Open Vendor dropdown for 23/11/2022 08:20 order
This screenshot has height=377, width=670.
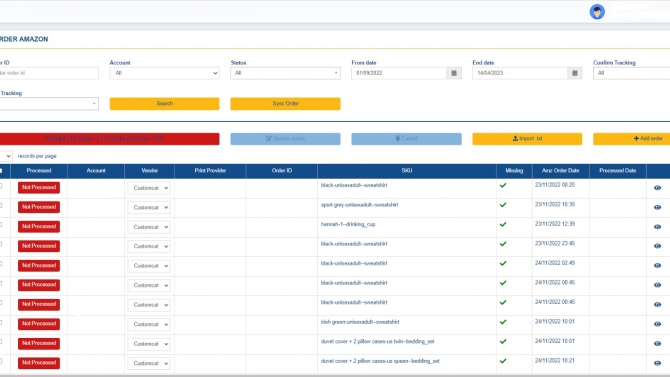coord(149,188)
